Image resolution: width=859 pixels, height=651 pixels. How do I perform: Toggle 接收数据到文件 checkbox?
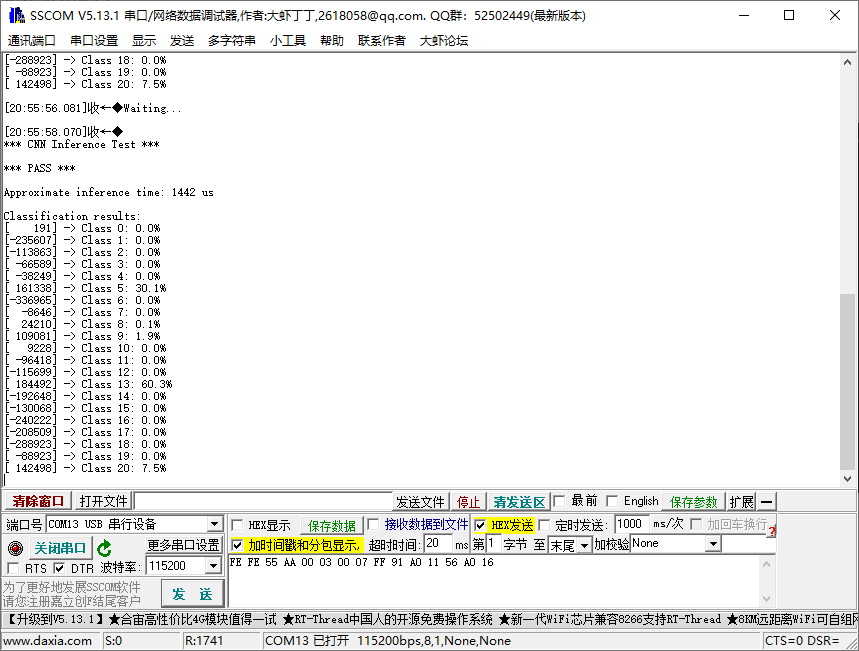[x=373, y=524]
